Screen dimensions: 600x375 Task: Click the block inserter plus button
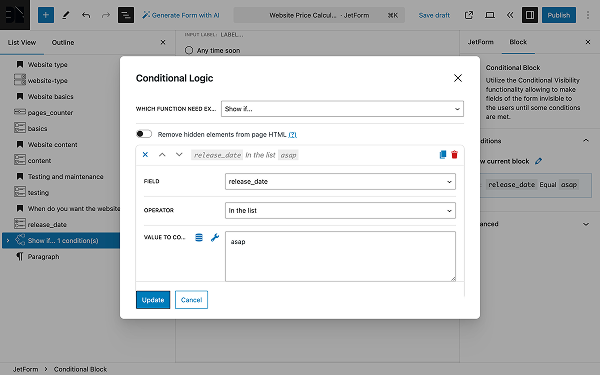click(46, 15)
